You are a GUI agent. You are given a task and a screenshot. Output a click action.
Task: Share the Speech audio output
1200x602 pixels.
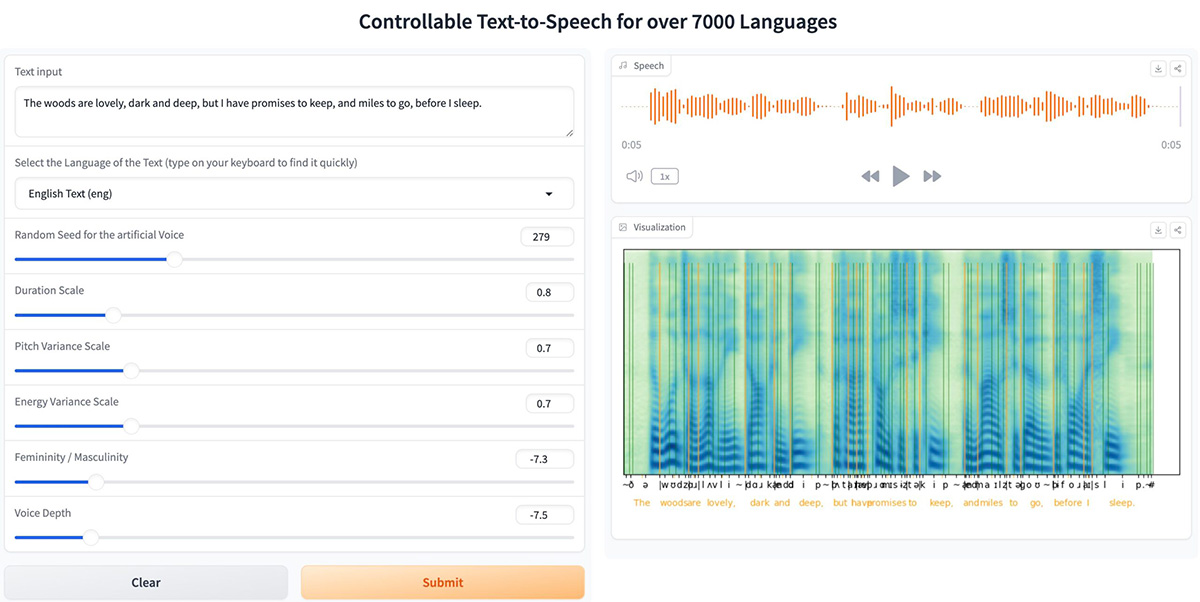pyautogui.click(x=1178, y=69)
